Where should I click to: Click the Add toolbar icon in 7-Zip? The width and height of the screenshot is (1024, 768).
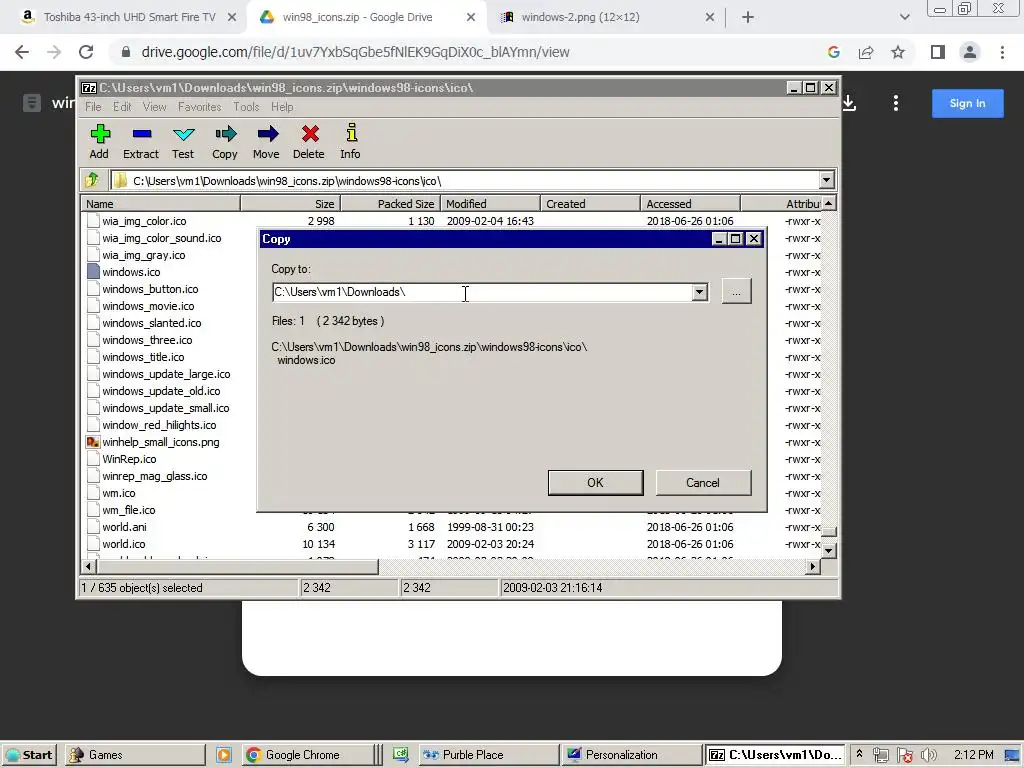pos(99,141)
